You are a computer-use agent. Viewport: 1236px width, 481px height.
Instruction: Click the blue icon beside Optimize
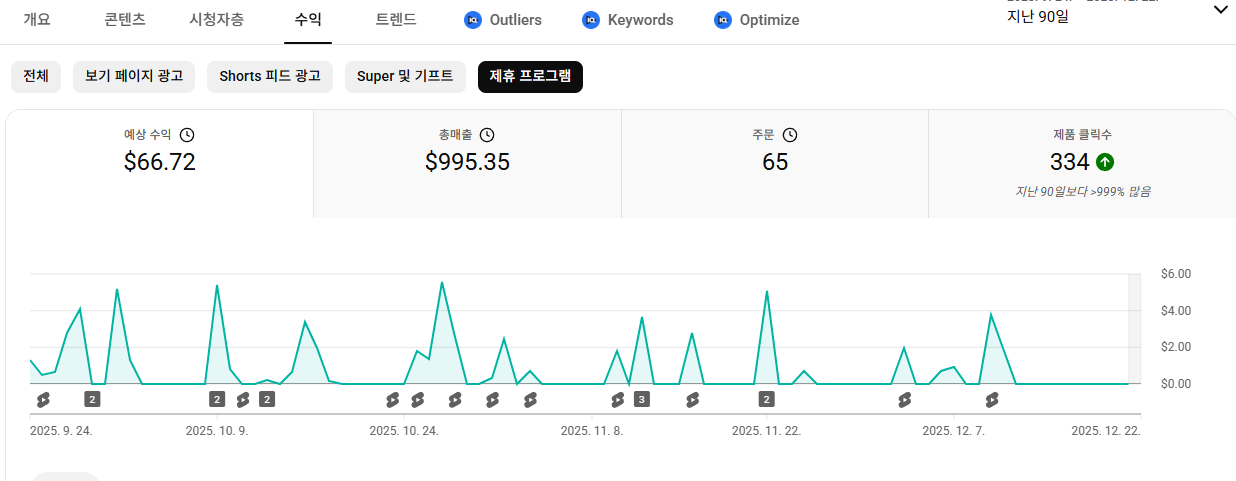pyautogui.click(x=723, y=20)
